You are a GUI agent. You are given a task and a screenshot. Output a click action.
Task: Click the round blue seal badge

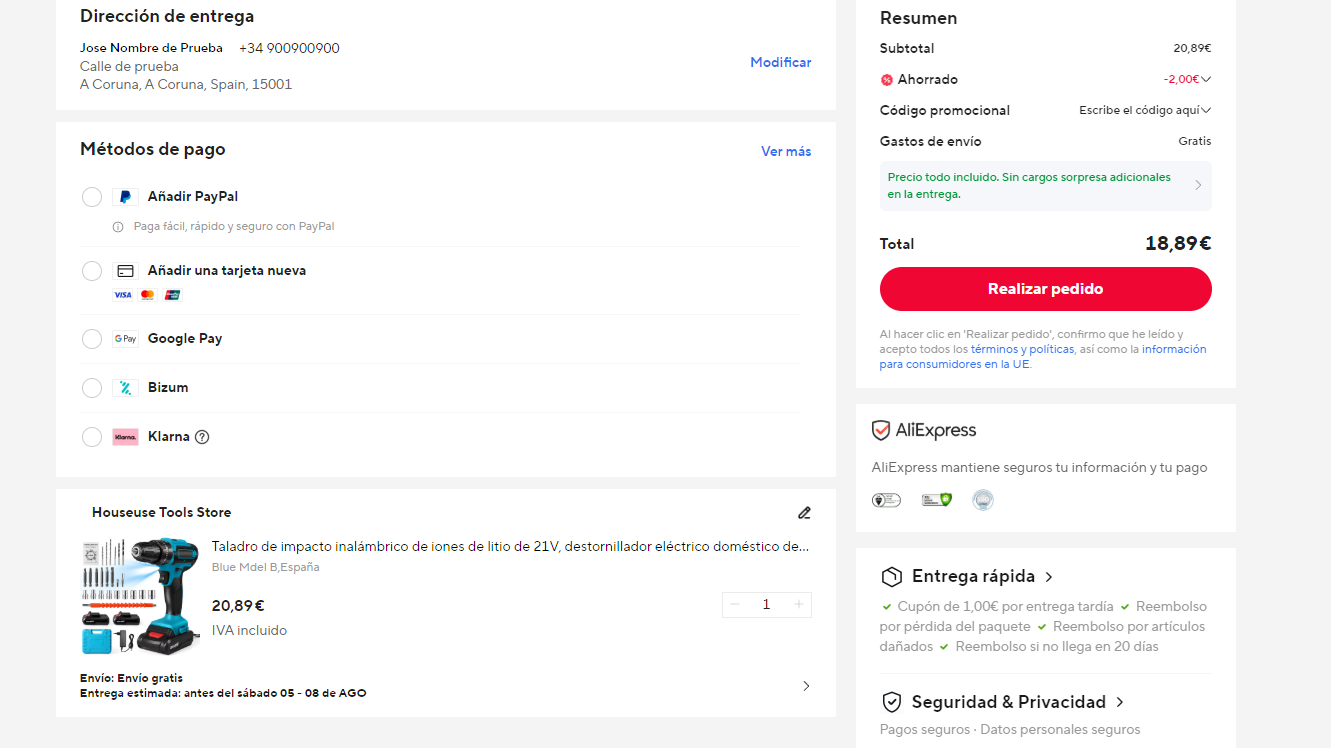(983, 500)
